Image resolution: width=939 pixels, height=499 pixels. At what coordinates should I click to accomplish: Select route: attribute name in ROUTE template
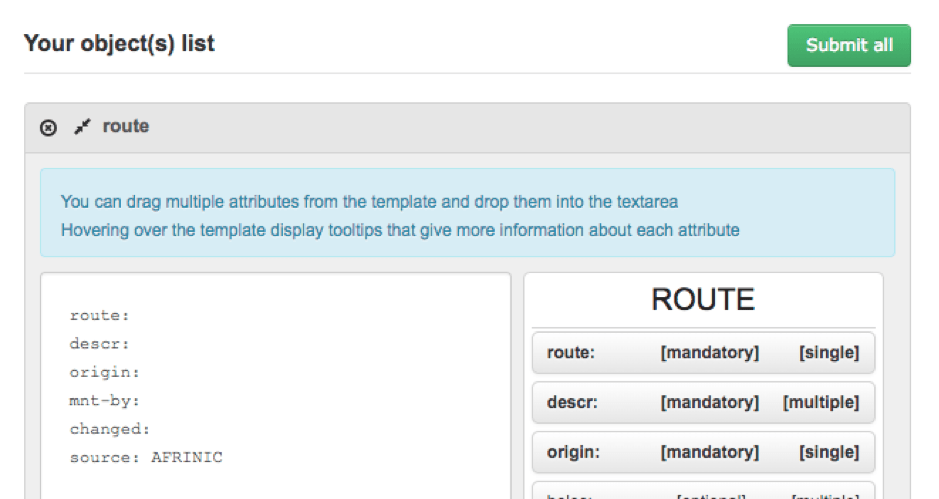(x=571, y=352)
